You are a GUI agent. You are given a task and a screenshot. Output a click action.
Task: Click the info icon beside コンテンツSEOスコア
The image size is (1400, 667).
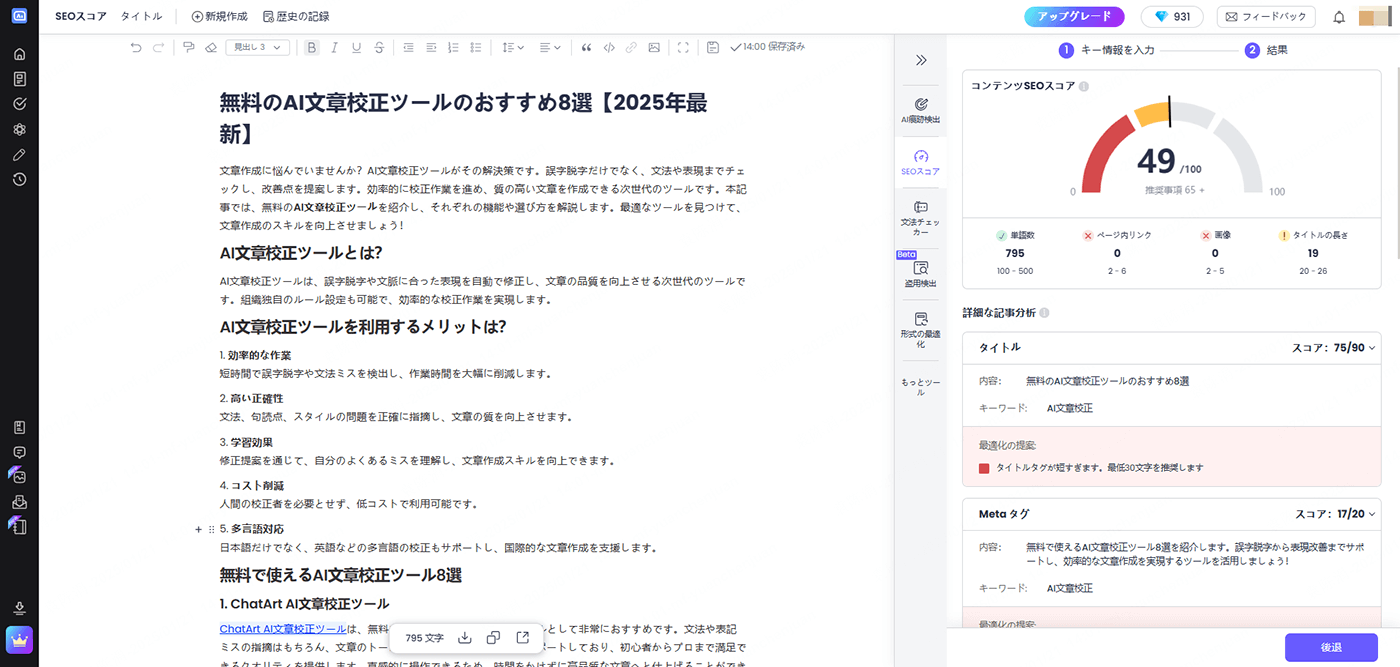pyautogui.click(x=1084, y=86)
